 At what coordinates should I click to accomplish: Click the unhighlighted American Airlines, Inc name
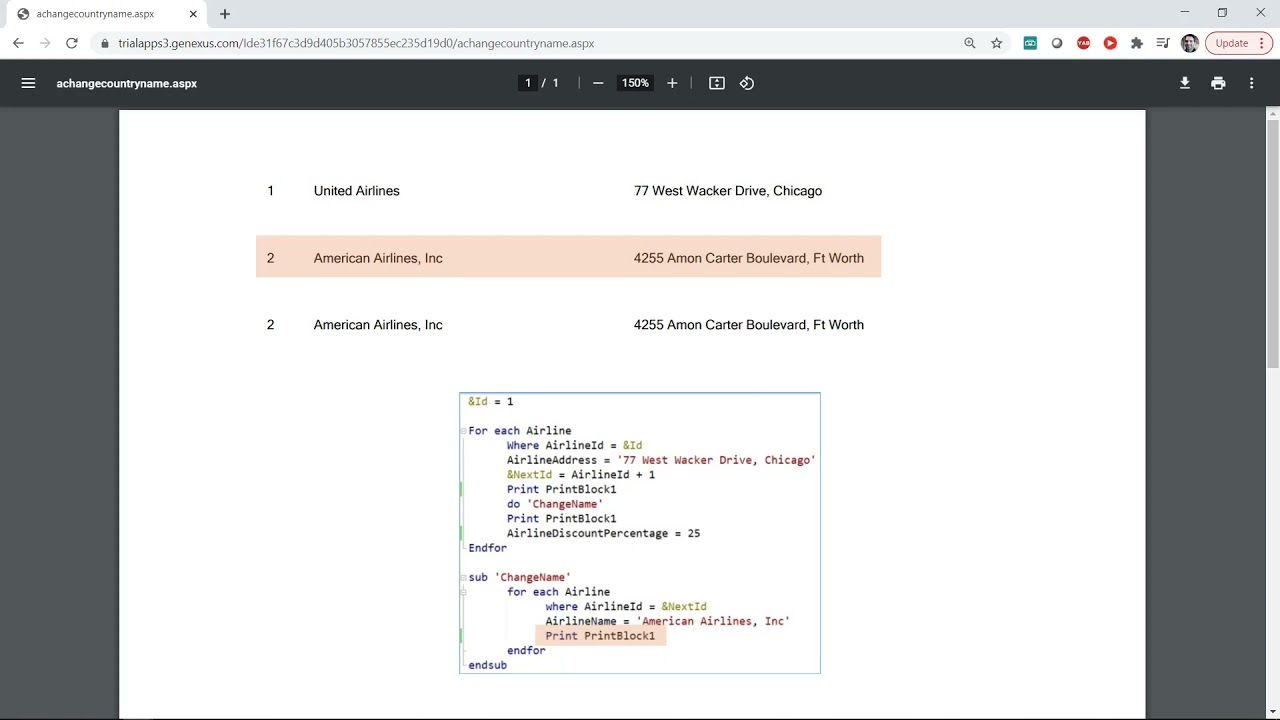pyautogui.click(x=378, y=325)
